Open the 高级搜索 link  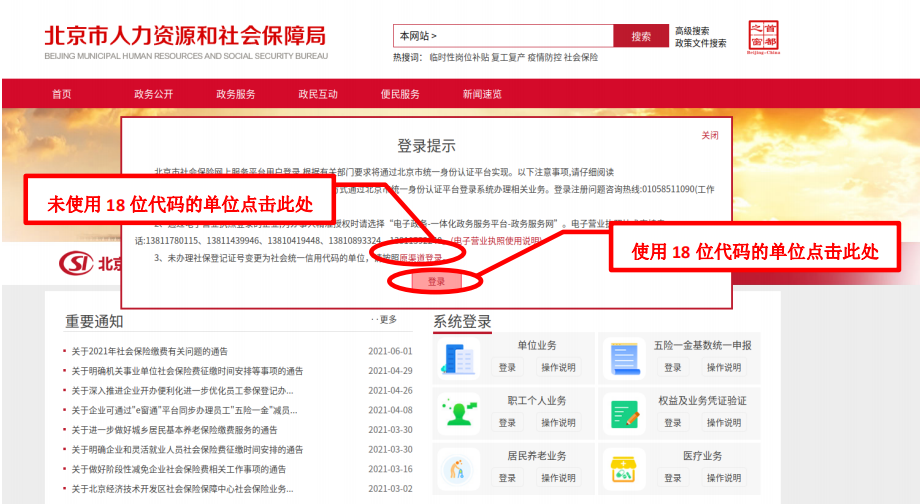click(x=692, y=31)
